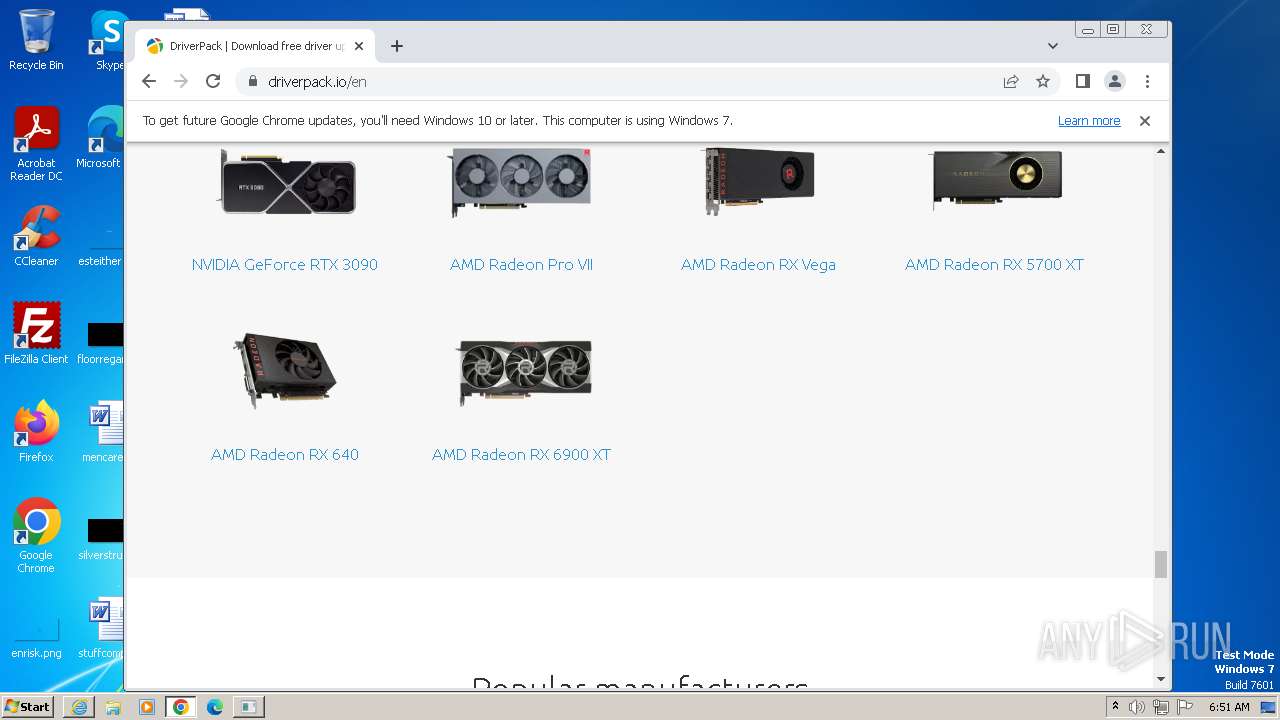Click the scrollbar up arrow
This screenshot has width=1280, height=720.
1161,151
